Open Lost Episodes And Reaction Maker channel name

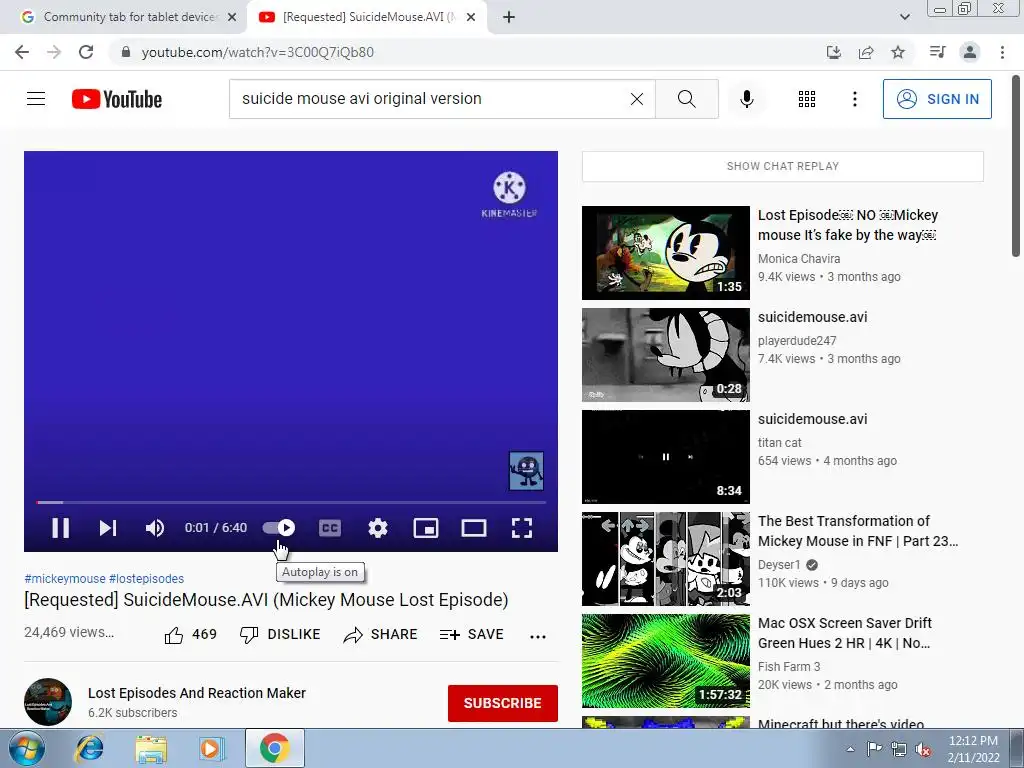point(197,693)
